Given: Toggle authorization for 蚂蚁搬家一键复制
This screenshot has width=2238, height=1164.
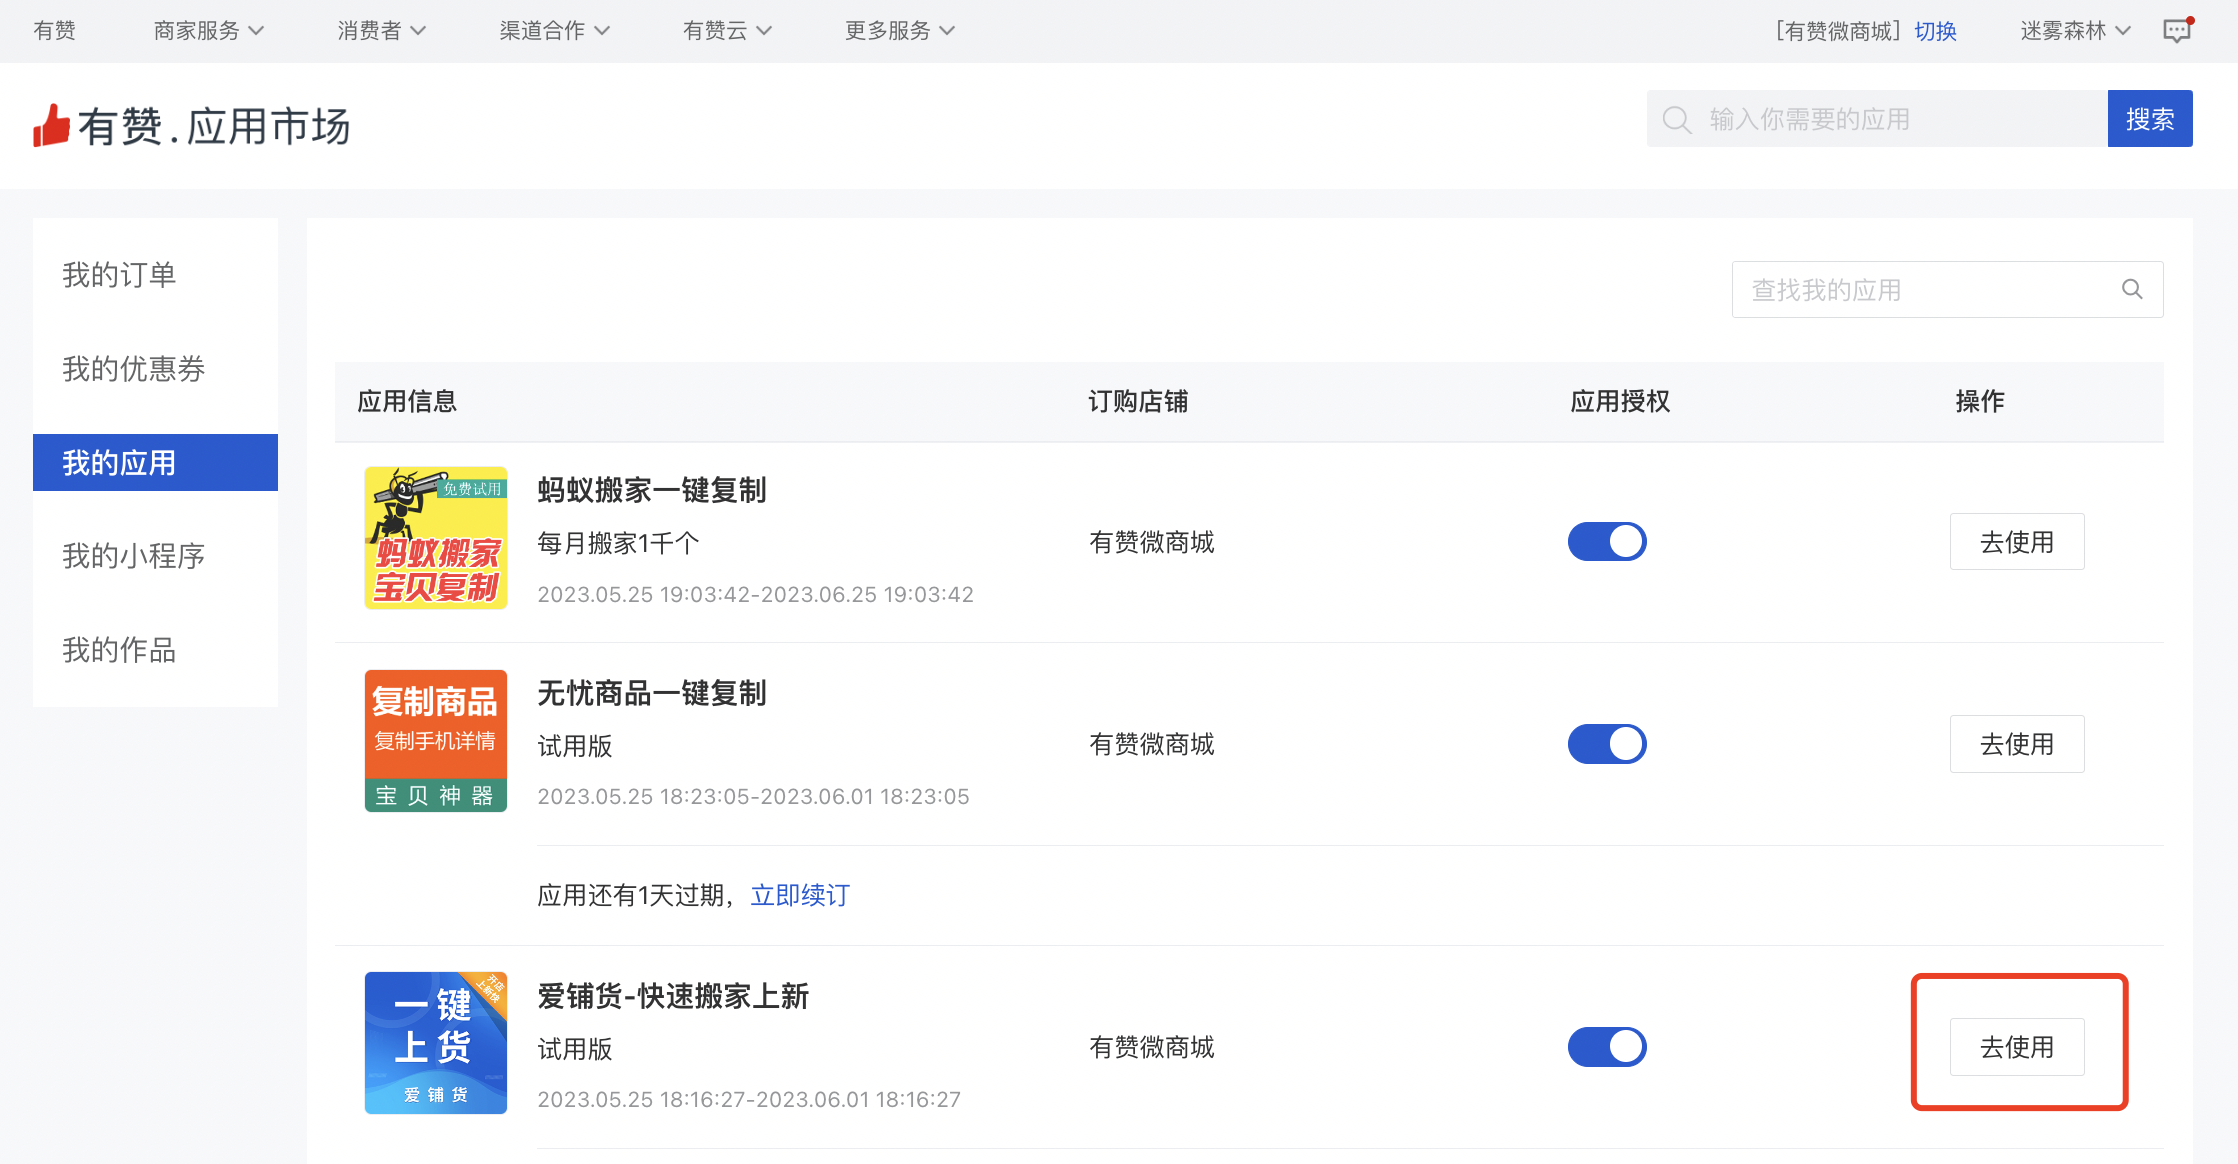Looking at the screenshot, I should (1607, 542).
